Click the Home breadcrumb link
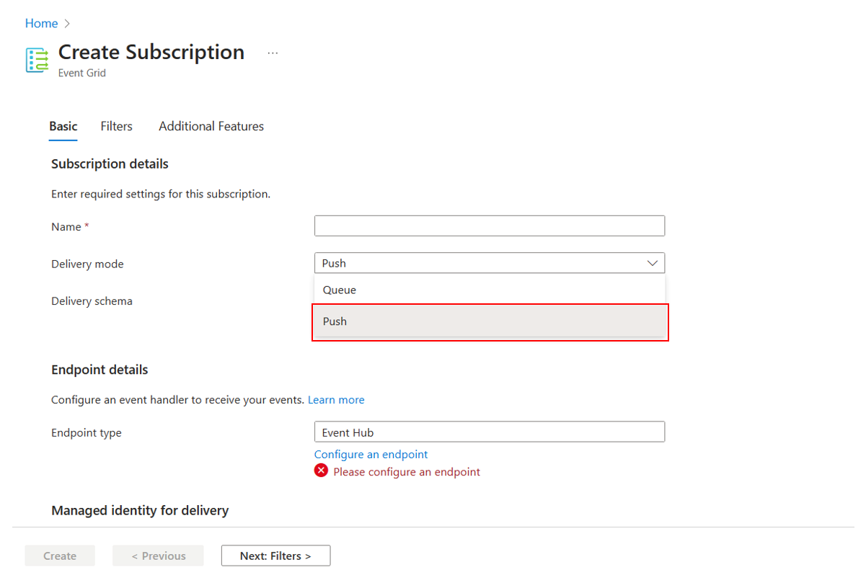This screenshot has height=580, width=866. coord(40,22)
